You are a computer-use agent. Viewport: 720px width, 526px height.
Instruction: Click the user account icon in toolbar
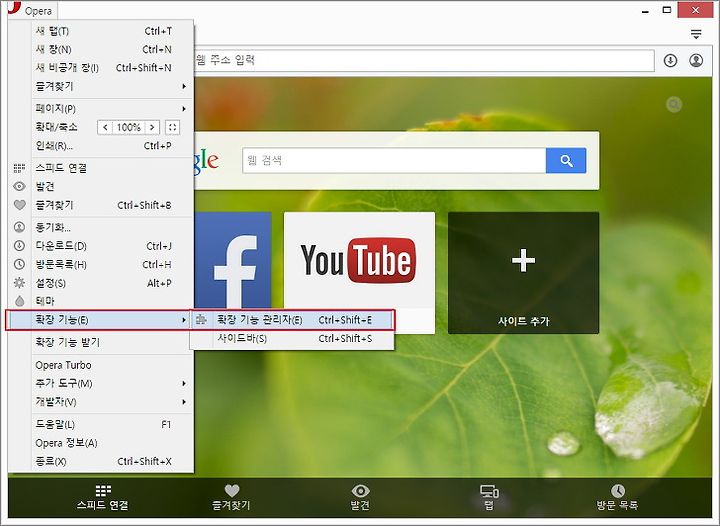[696, 60]
